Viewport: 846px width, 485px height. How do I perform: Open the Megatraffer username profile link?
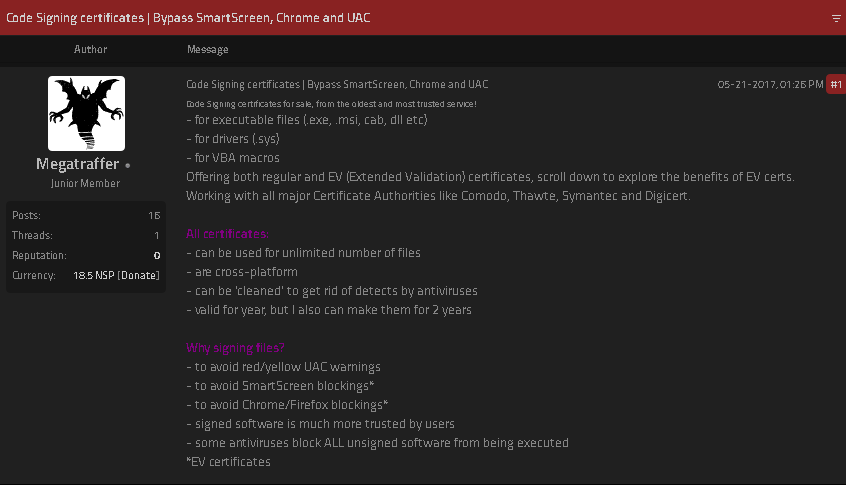(x=78, y=164)
